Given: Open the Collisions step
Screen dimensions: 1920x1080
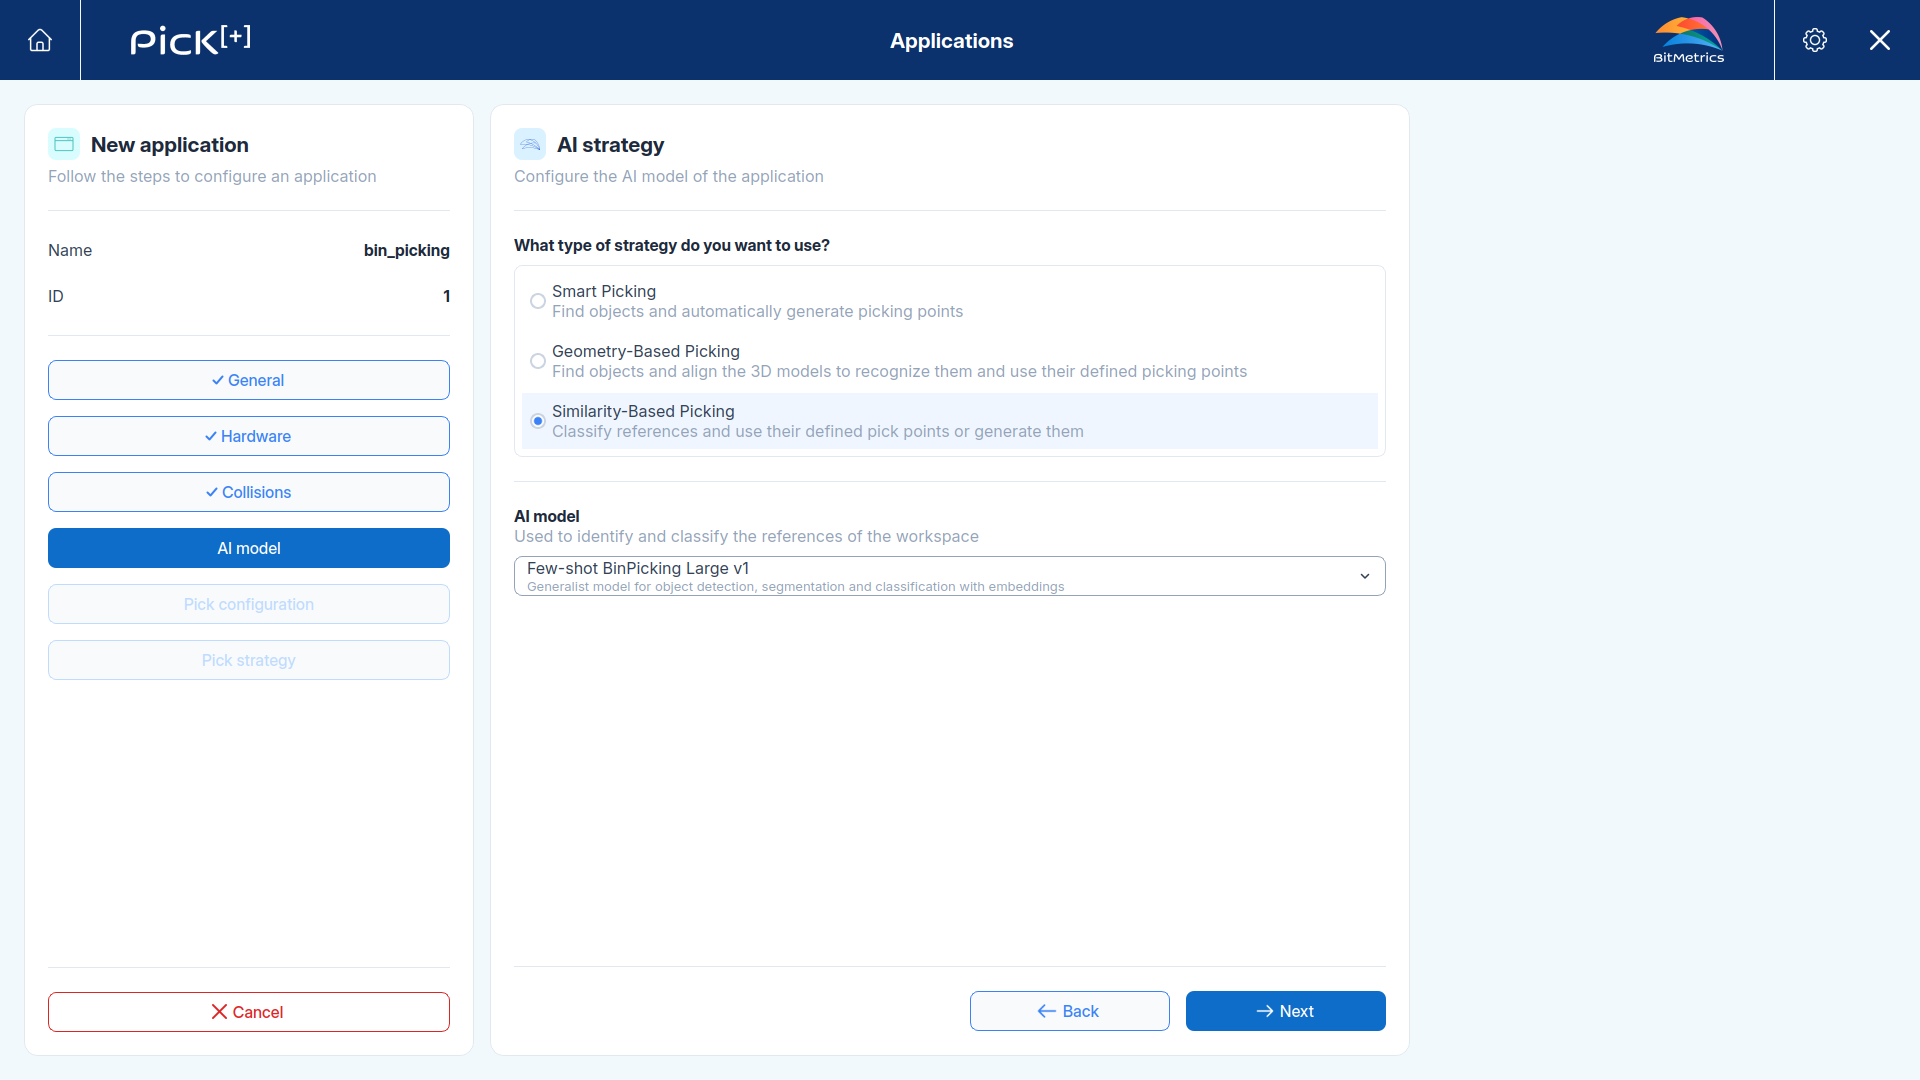Looking at the screenshot, I should click(x=249, y=492).
